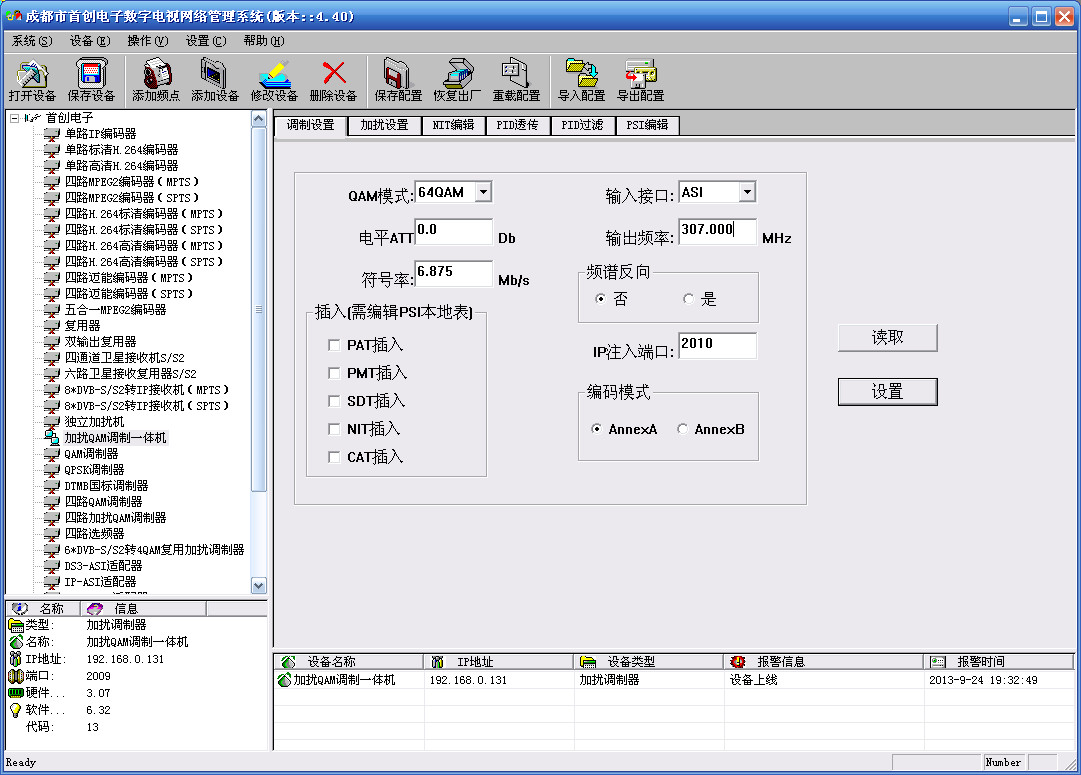Image resolution: width=1081 pixels, height=775 pixels.
Task: Click the 软件 lightbulb icon in info panel
Action: click(15, 709)
